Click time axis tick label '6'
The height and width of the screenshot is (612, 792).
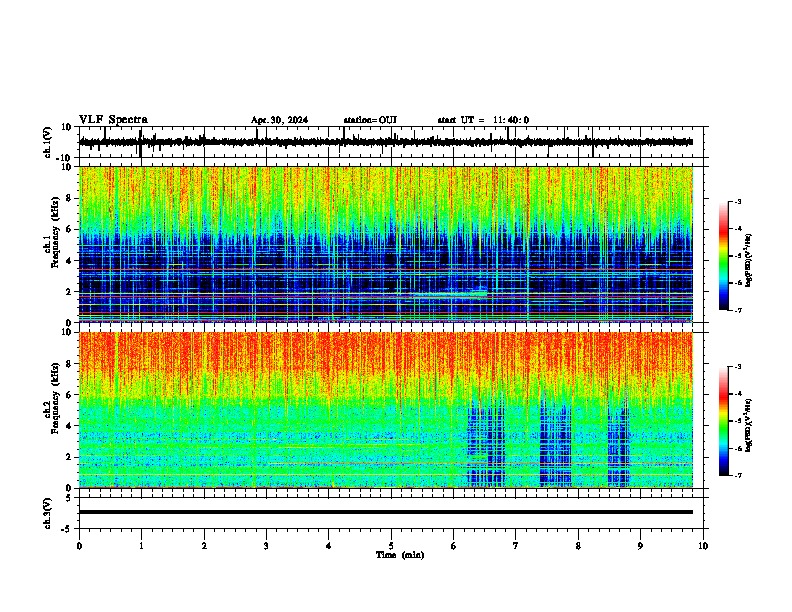pyautogui.click(x=454, y=546)
